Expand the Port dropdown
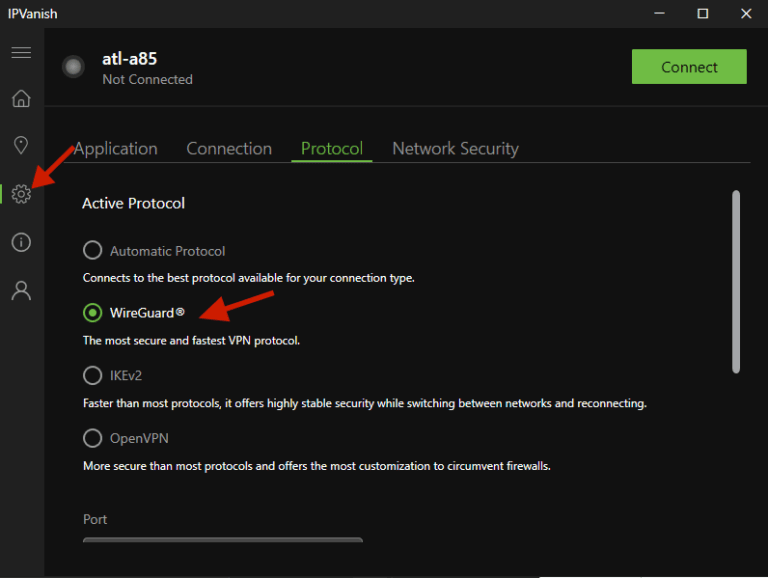768x578 pixels. tap(222, 540)
